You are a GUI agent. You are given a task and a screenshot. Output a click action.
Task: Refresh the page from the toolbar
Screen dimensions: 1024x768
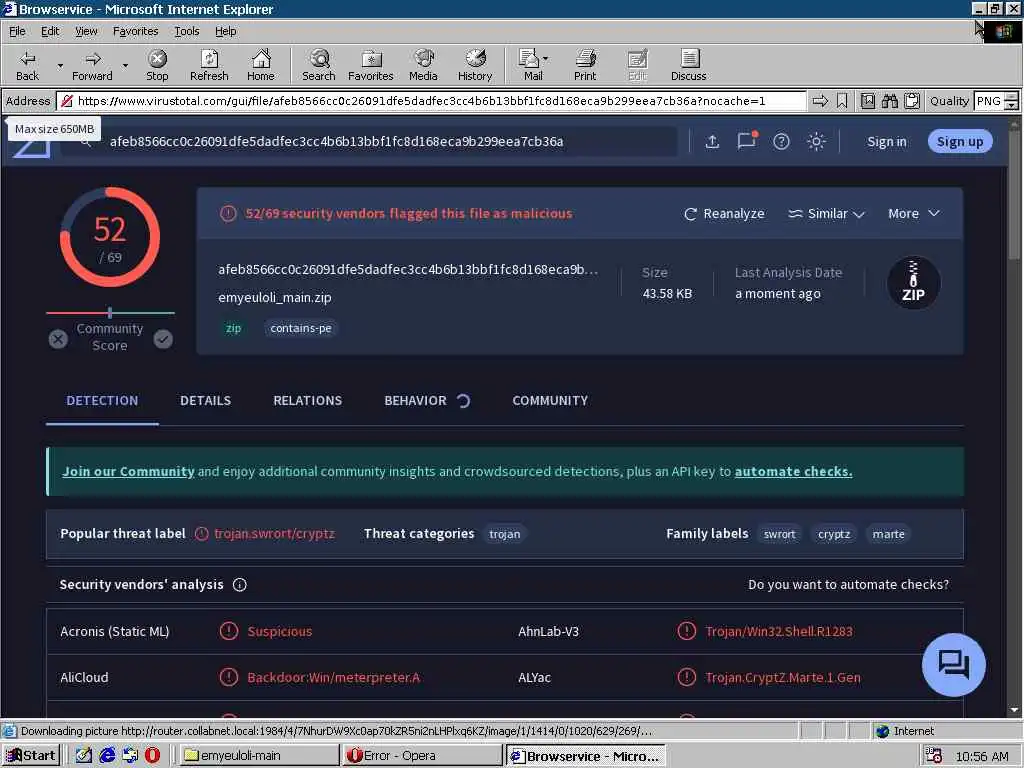click(x=209, y=65)
